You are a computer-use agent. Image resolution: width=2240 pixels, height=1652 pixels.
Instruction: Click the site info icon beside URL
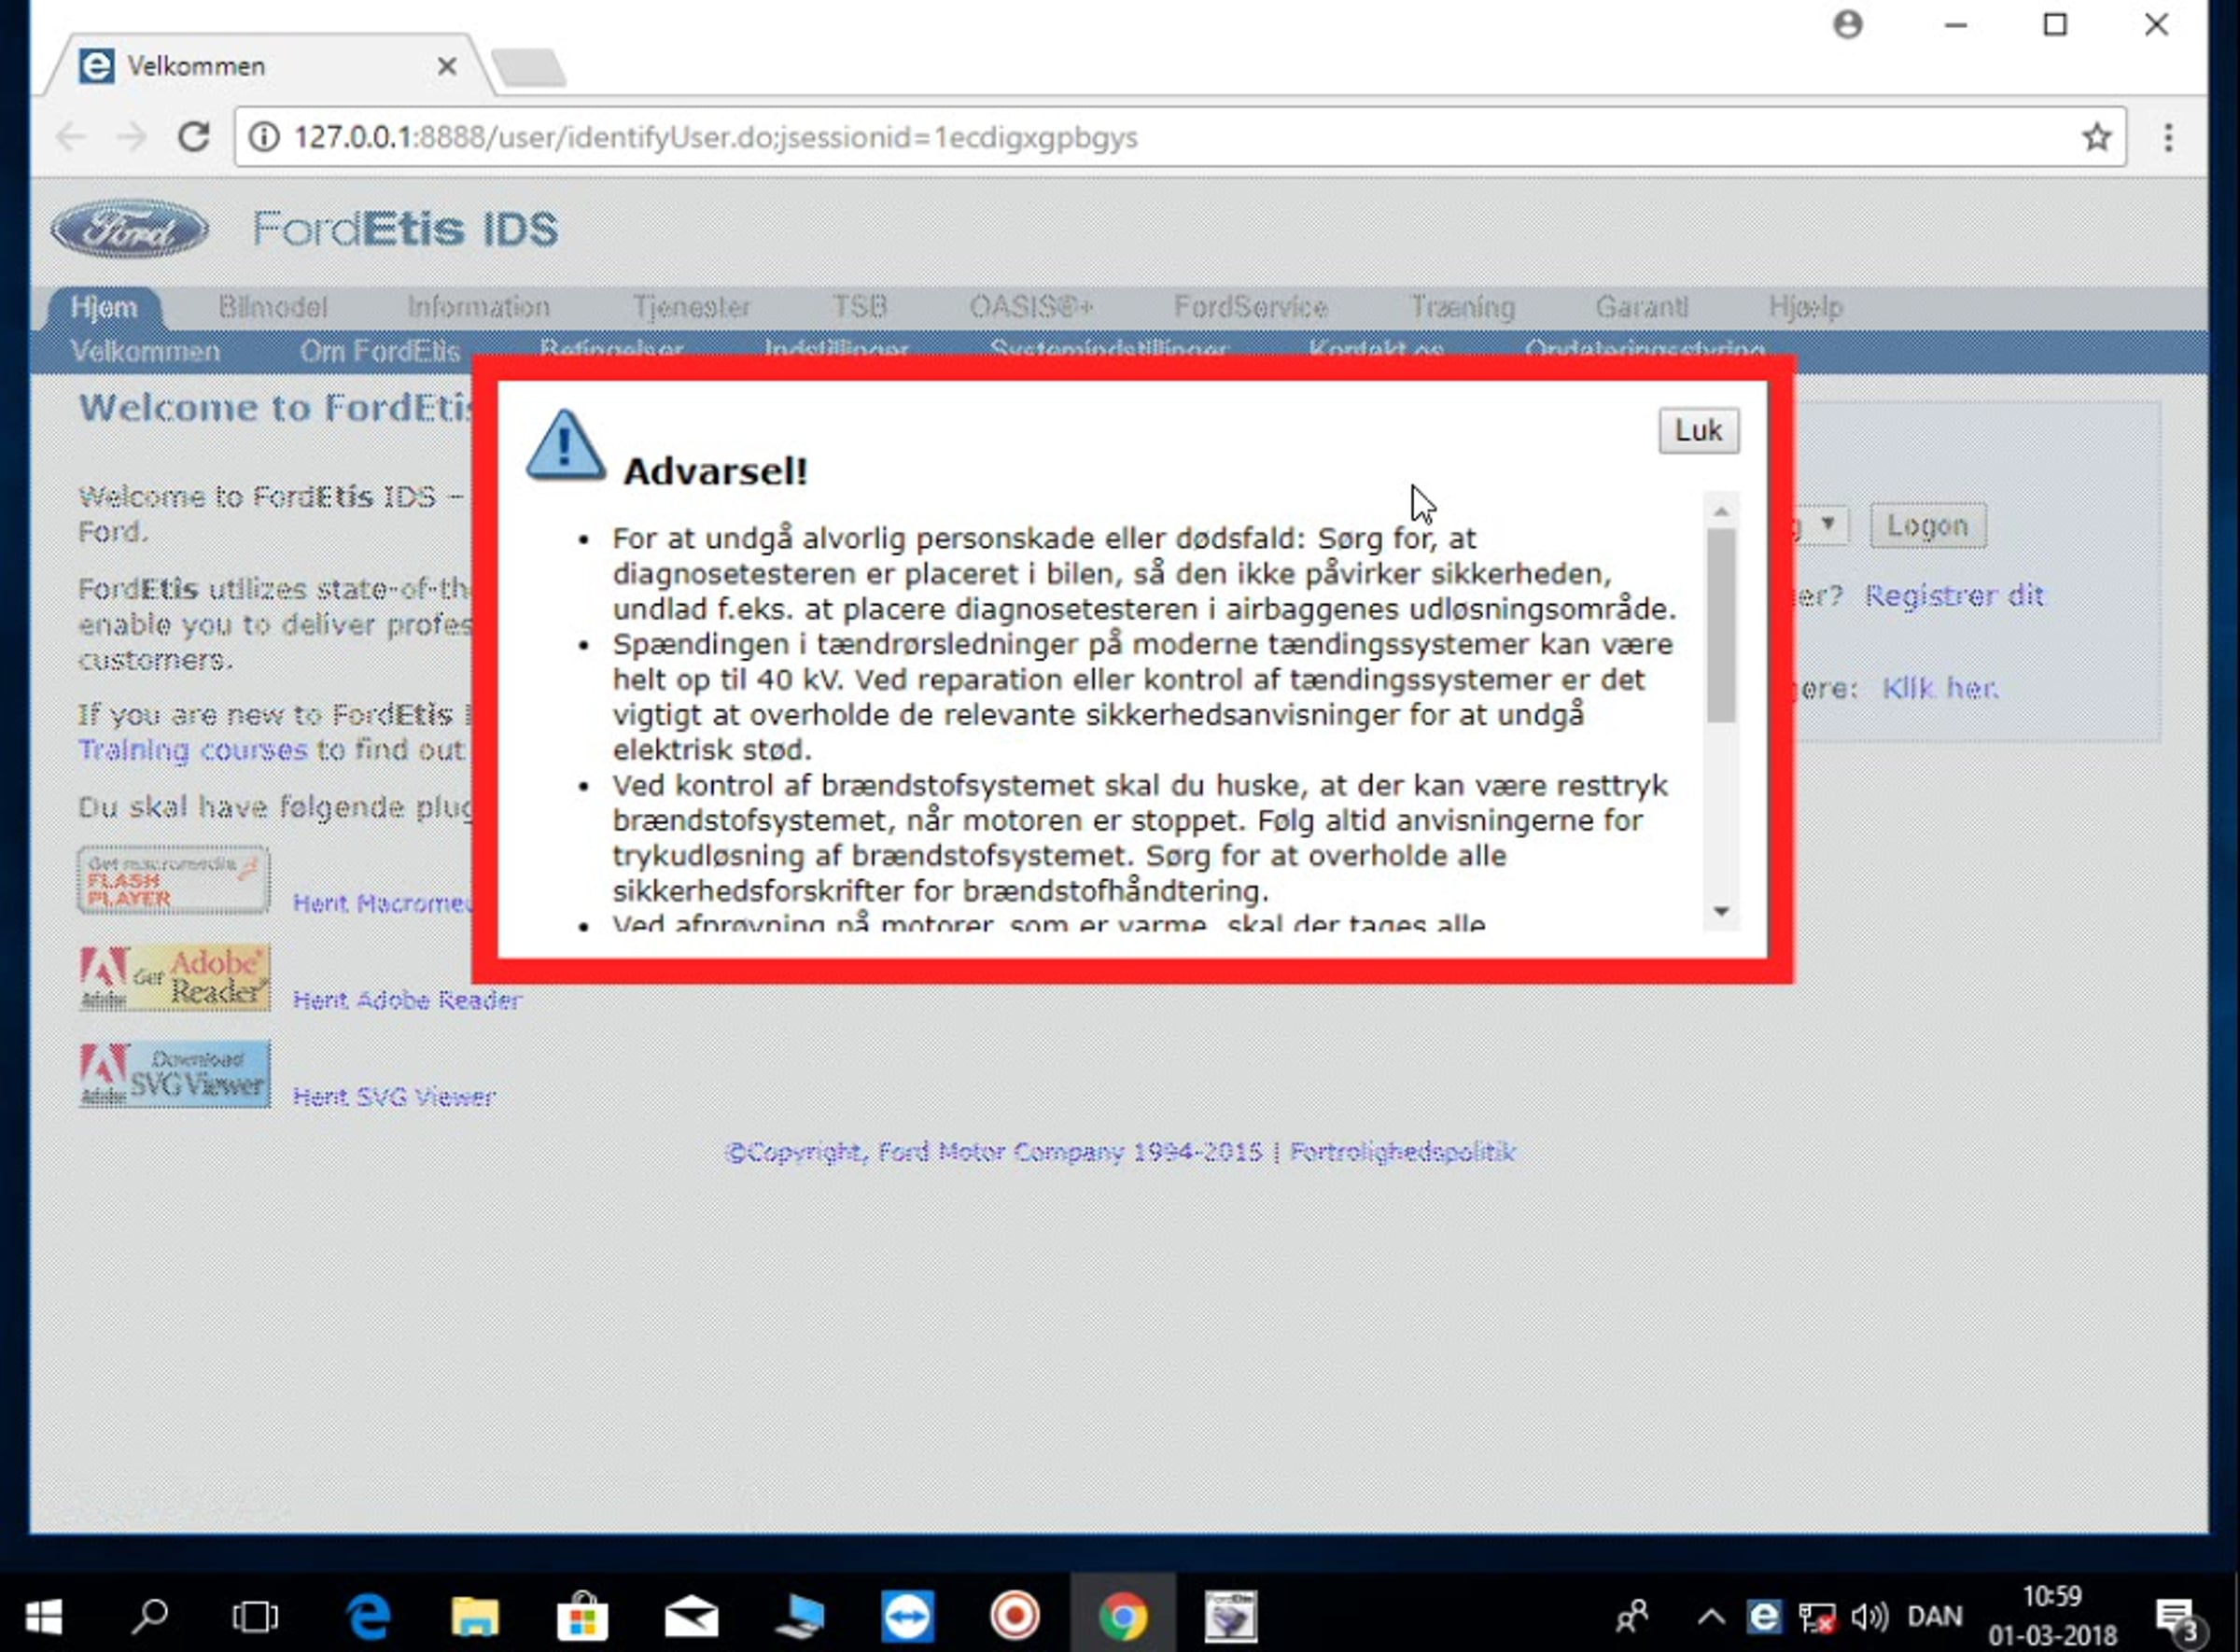point(264,137)
